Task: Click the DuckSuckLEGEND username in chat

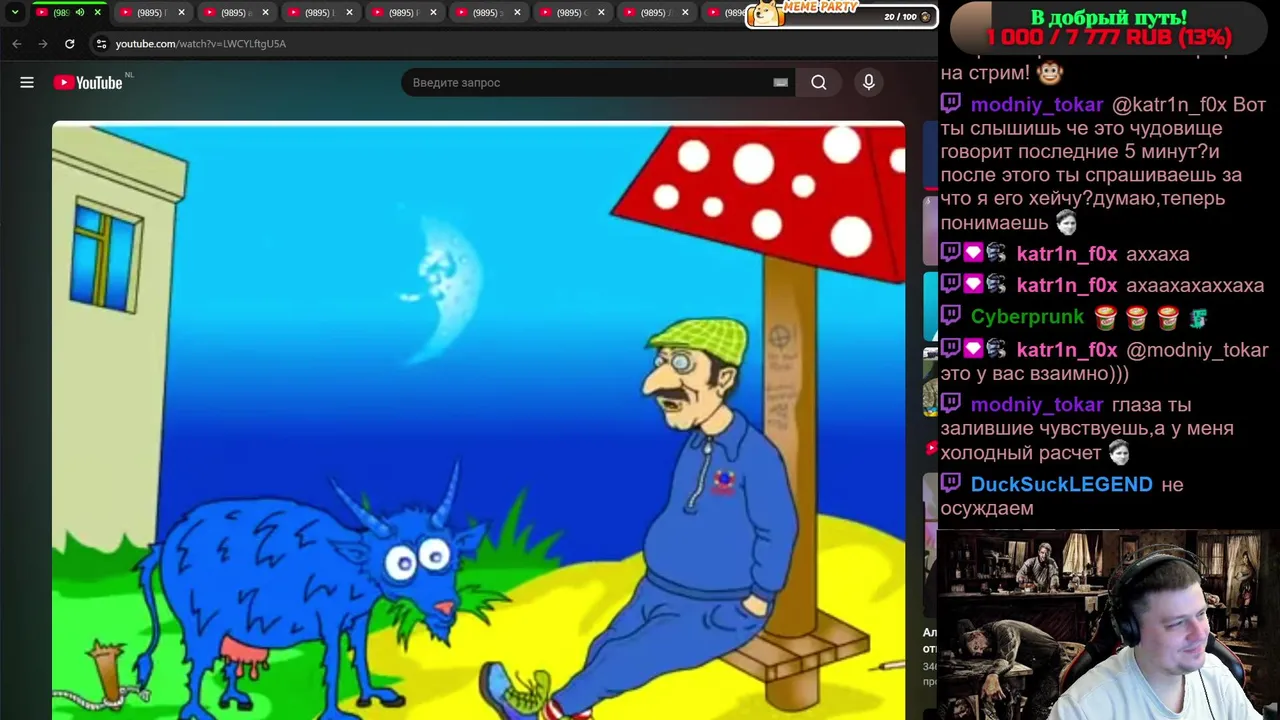Action: [1061, 485]
